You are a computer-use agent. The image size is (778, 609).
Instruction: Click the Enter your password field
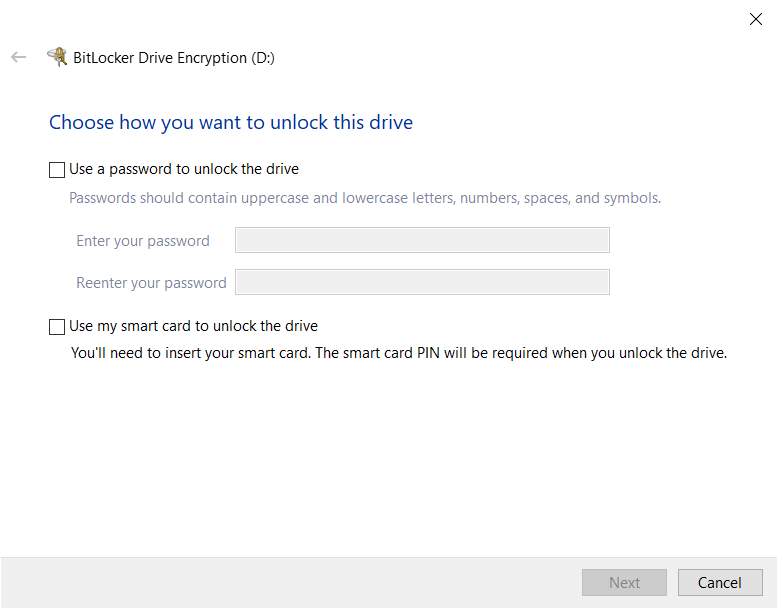click(x=421, y=240)
